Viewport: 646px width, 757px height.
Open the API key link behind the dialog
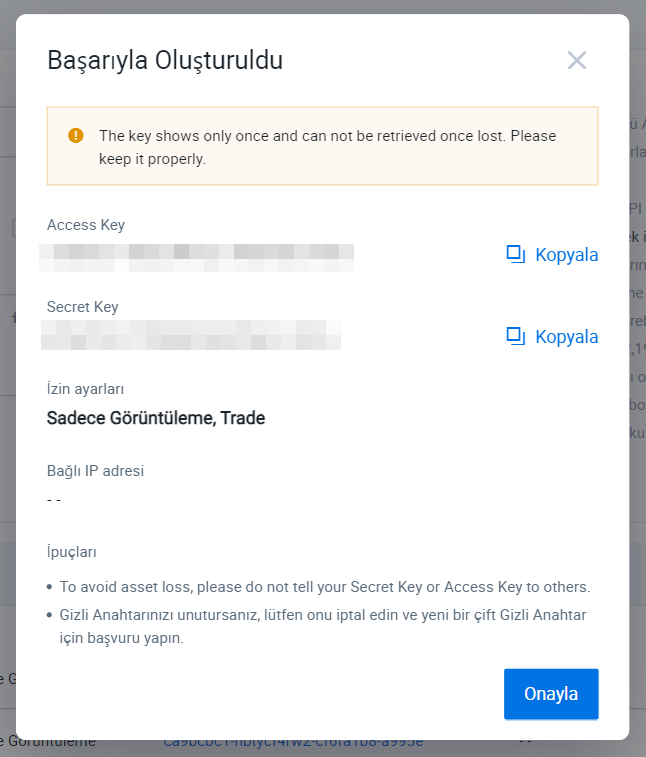[x=293, y=743]
